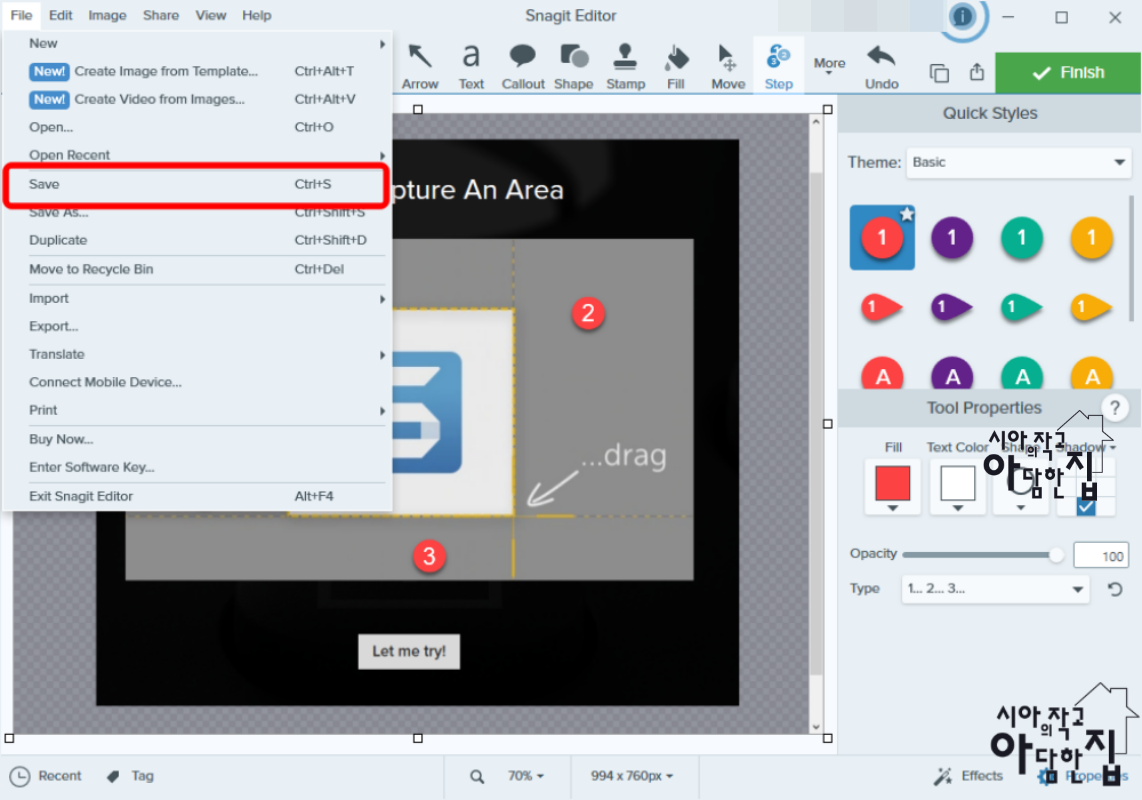Choose the red pointer step style
Image resolution: width=1142 pixels, height=800 pixels.
[x=881, y=307]
